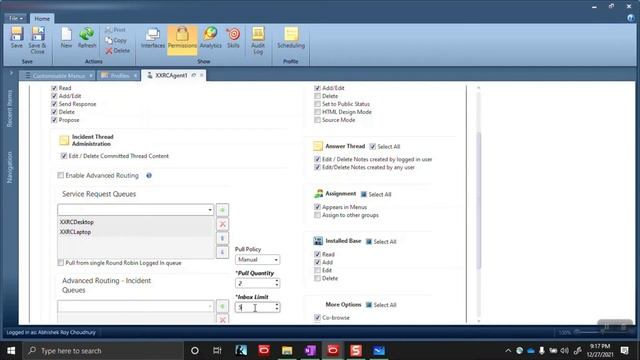Add an Advanced Routing incident queue with the green plus
This screenshot has width=640, height=360.
point(222,306)
